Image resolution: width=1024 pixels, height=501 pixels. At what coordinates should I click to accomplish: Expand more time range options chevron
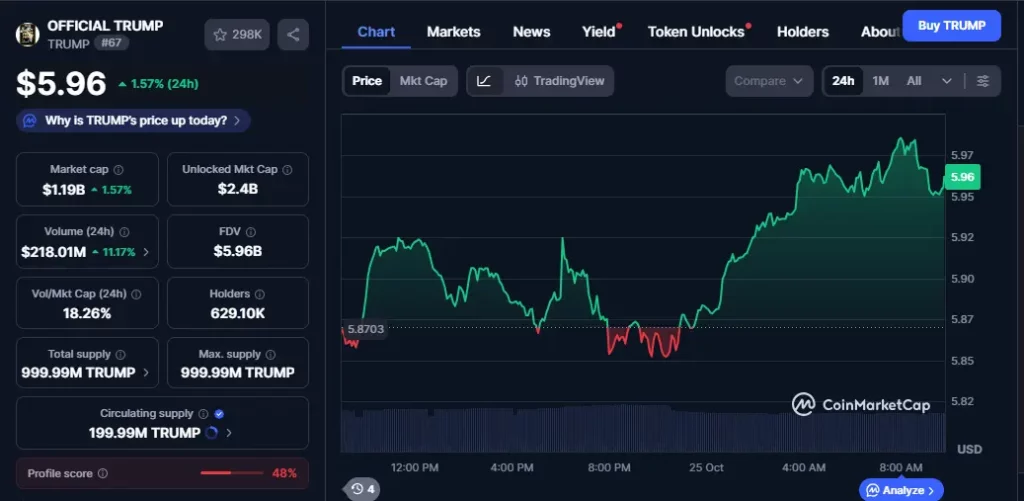point(947,81)
